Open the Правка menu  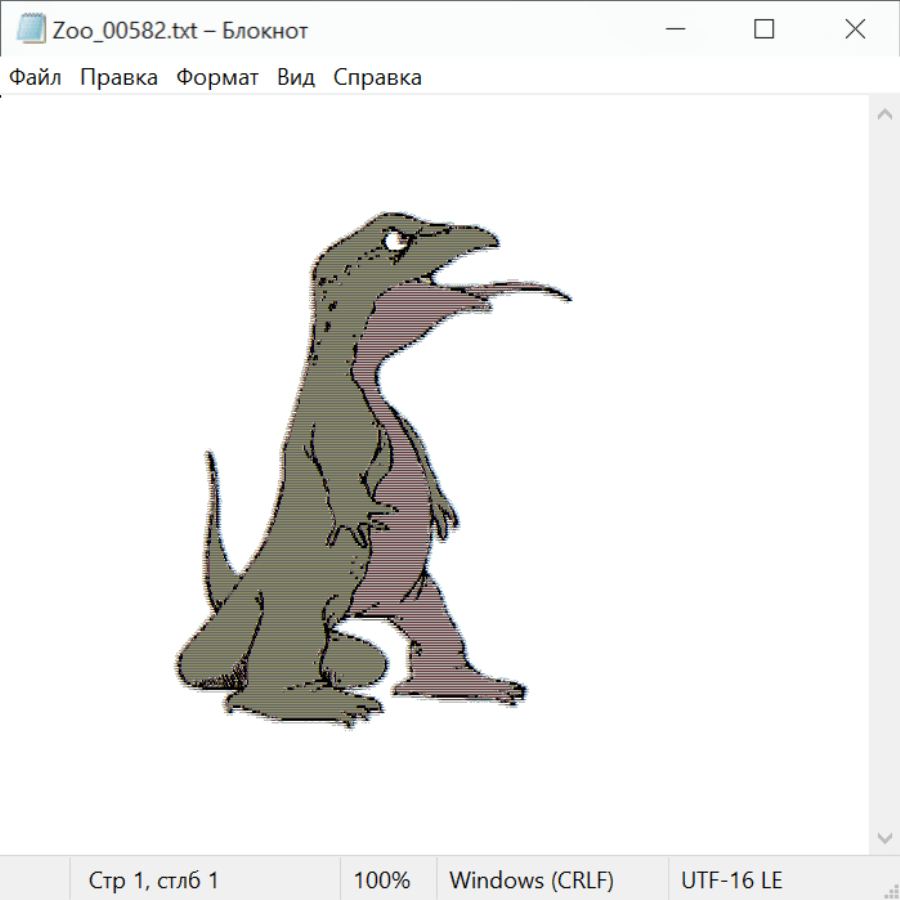pos(118,77)
